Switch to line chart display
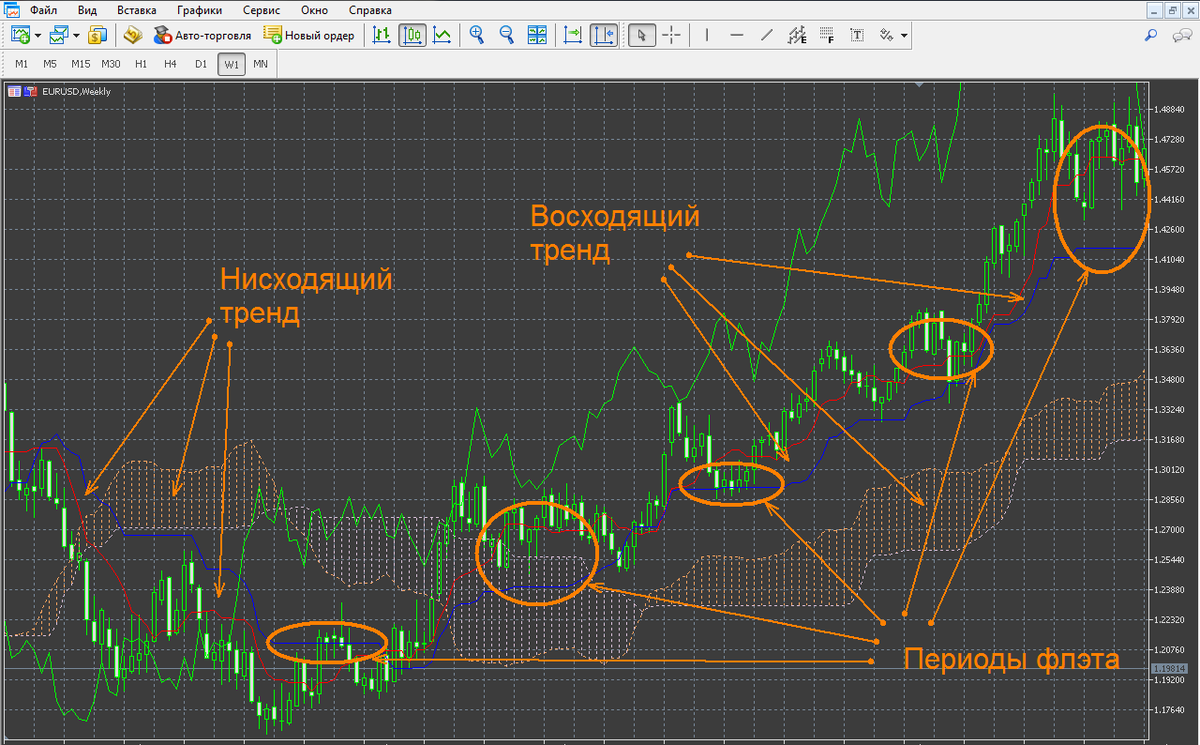This screenshot has width=1200, height=745. coord(442,35)
